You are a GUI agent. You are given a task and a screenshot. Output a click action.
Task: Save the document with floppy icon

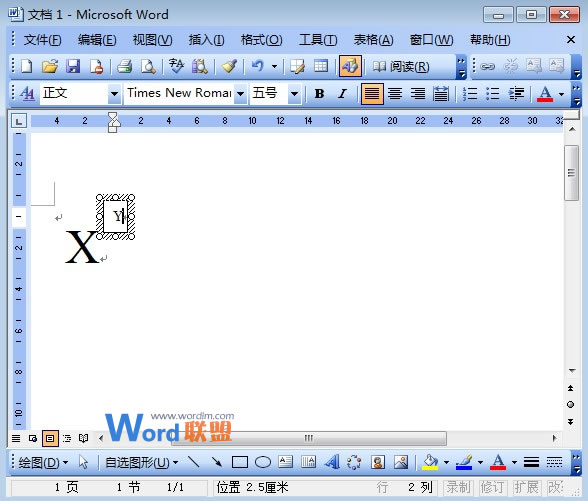(x=73, y=66)
